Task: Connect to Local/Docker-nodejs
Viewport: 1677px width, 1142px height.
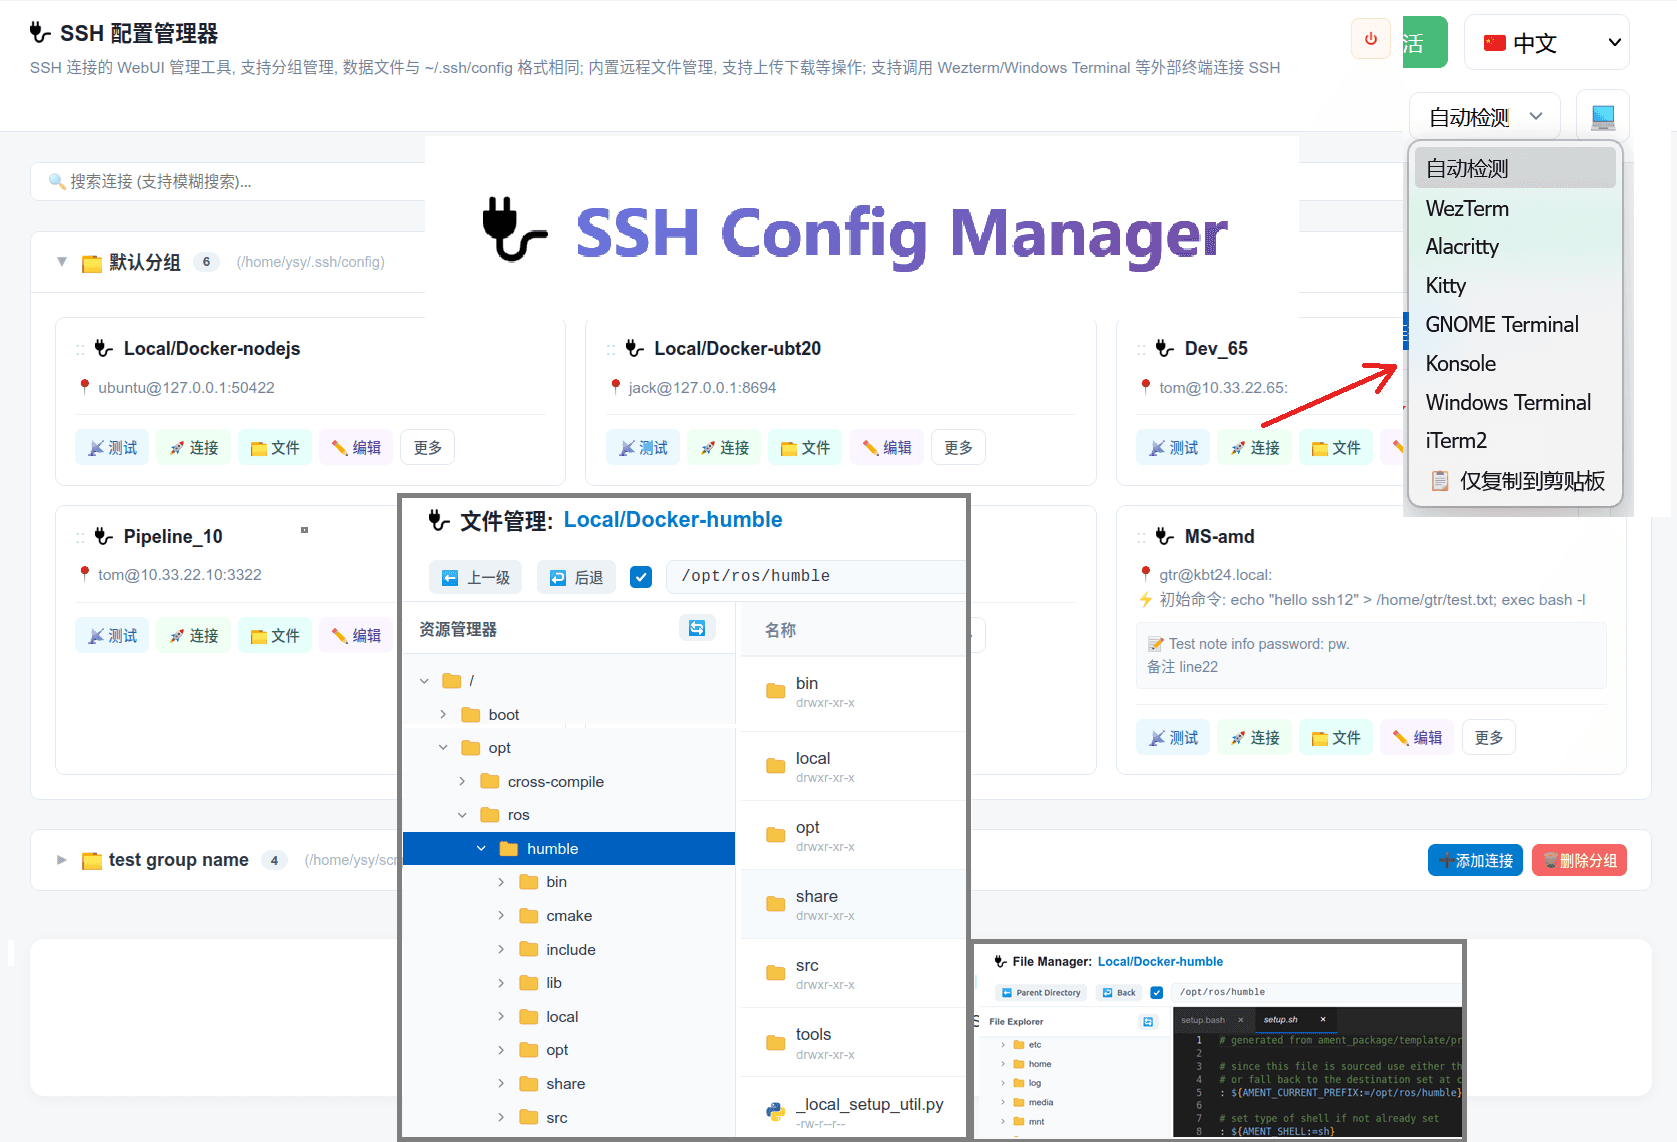Action: (x=194, y=447)
